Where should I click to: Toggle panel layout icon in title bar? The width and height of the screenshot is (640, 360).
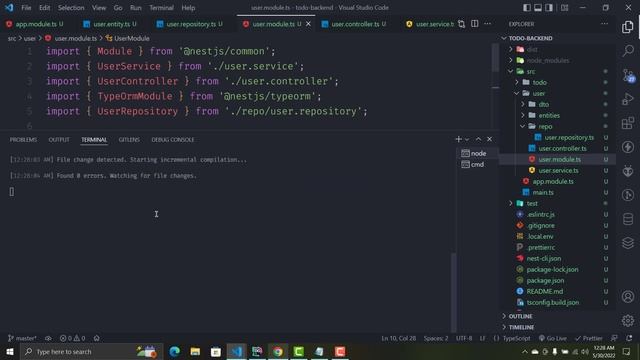point(538,8)
